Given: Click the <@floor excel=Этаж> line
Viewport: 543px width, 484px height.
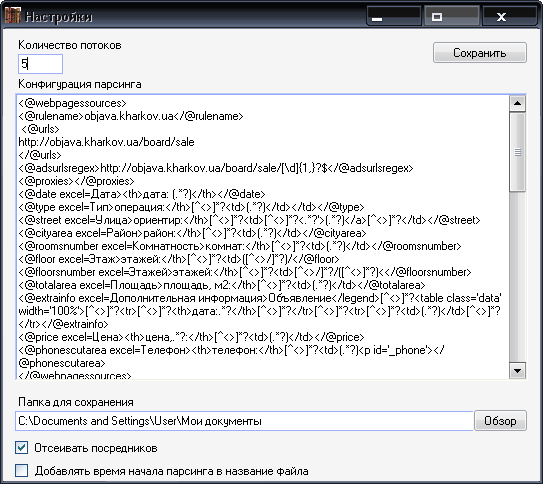Looking at the screenshot, I should 179,259.
